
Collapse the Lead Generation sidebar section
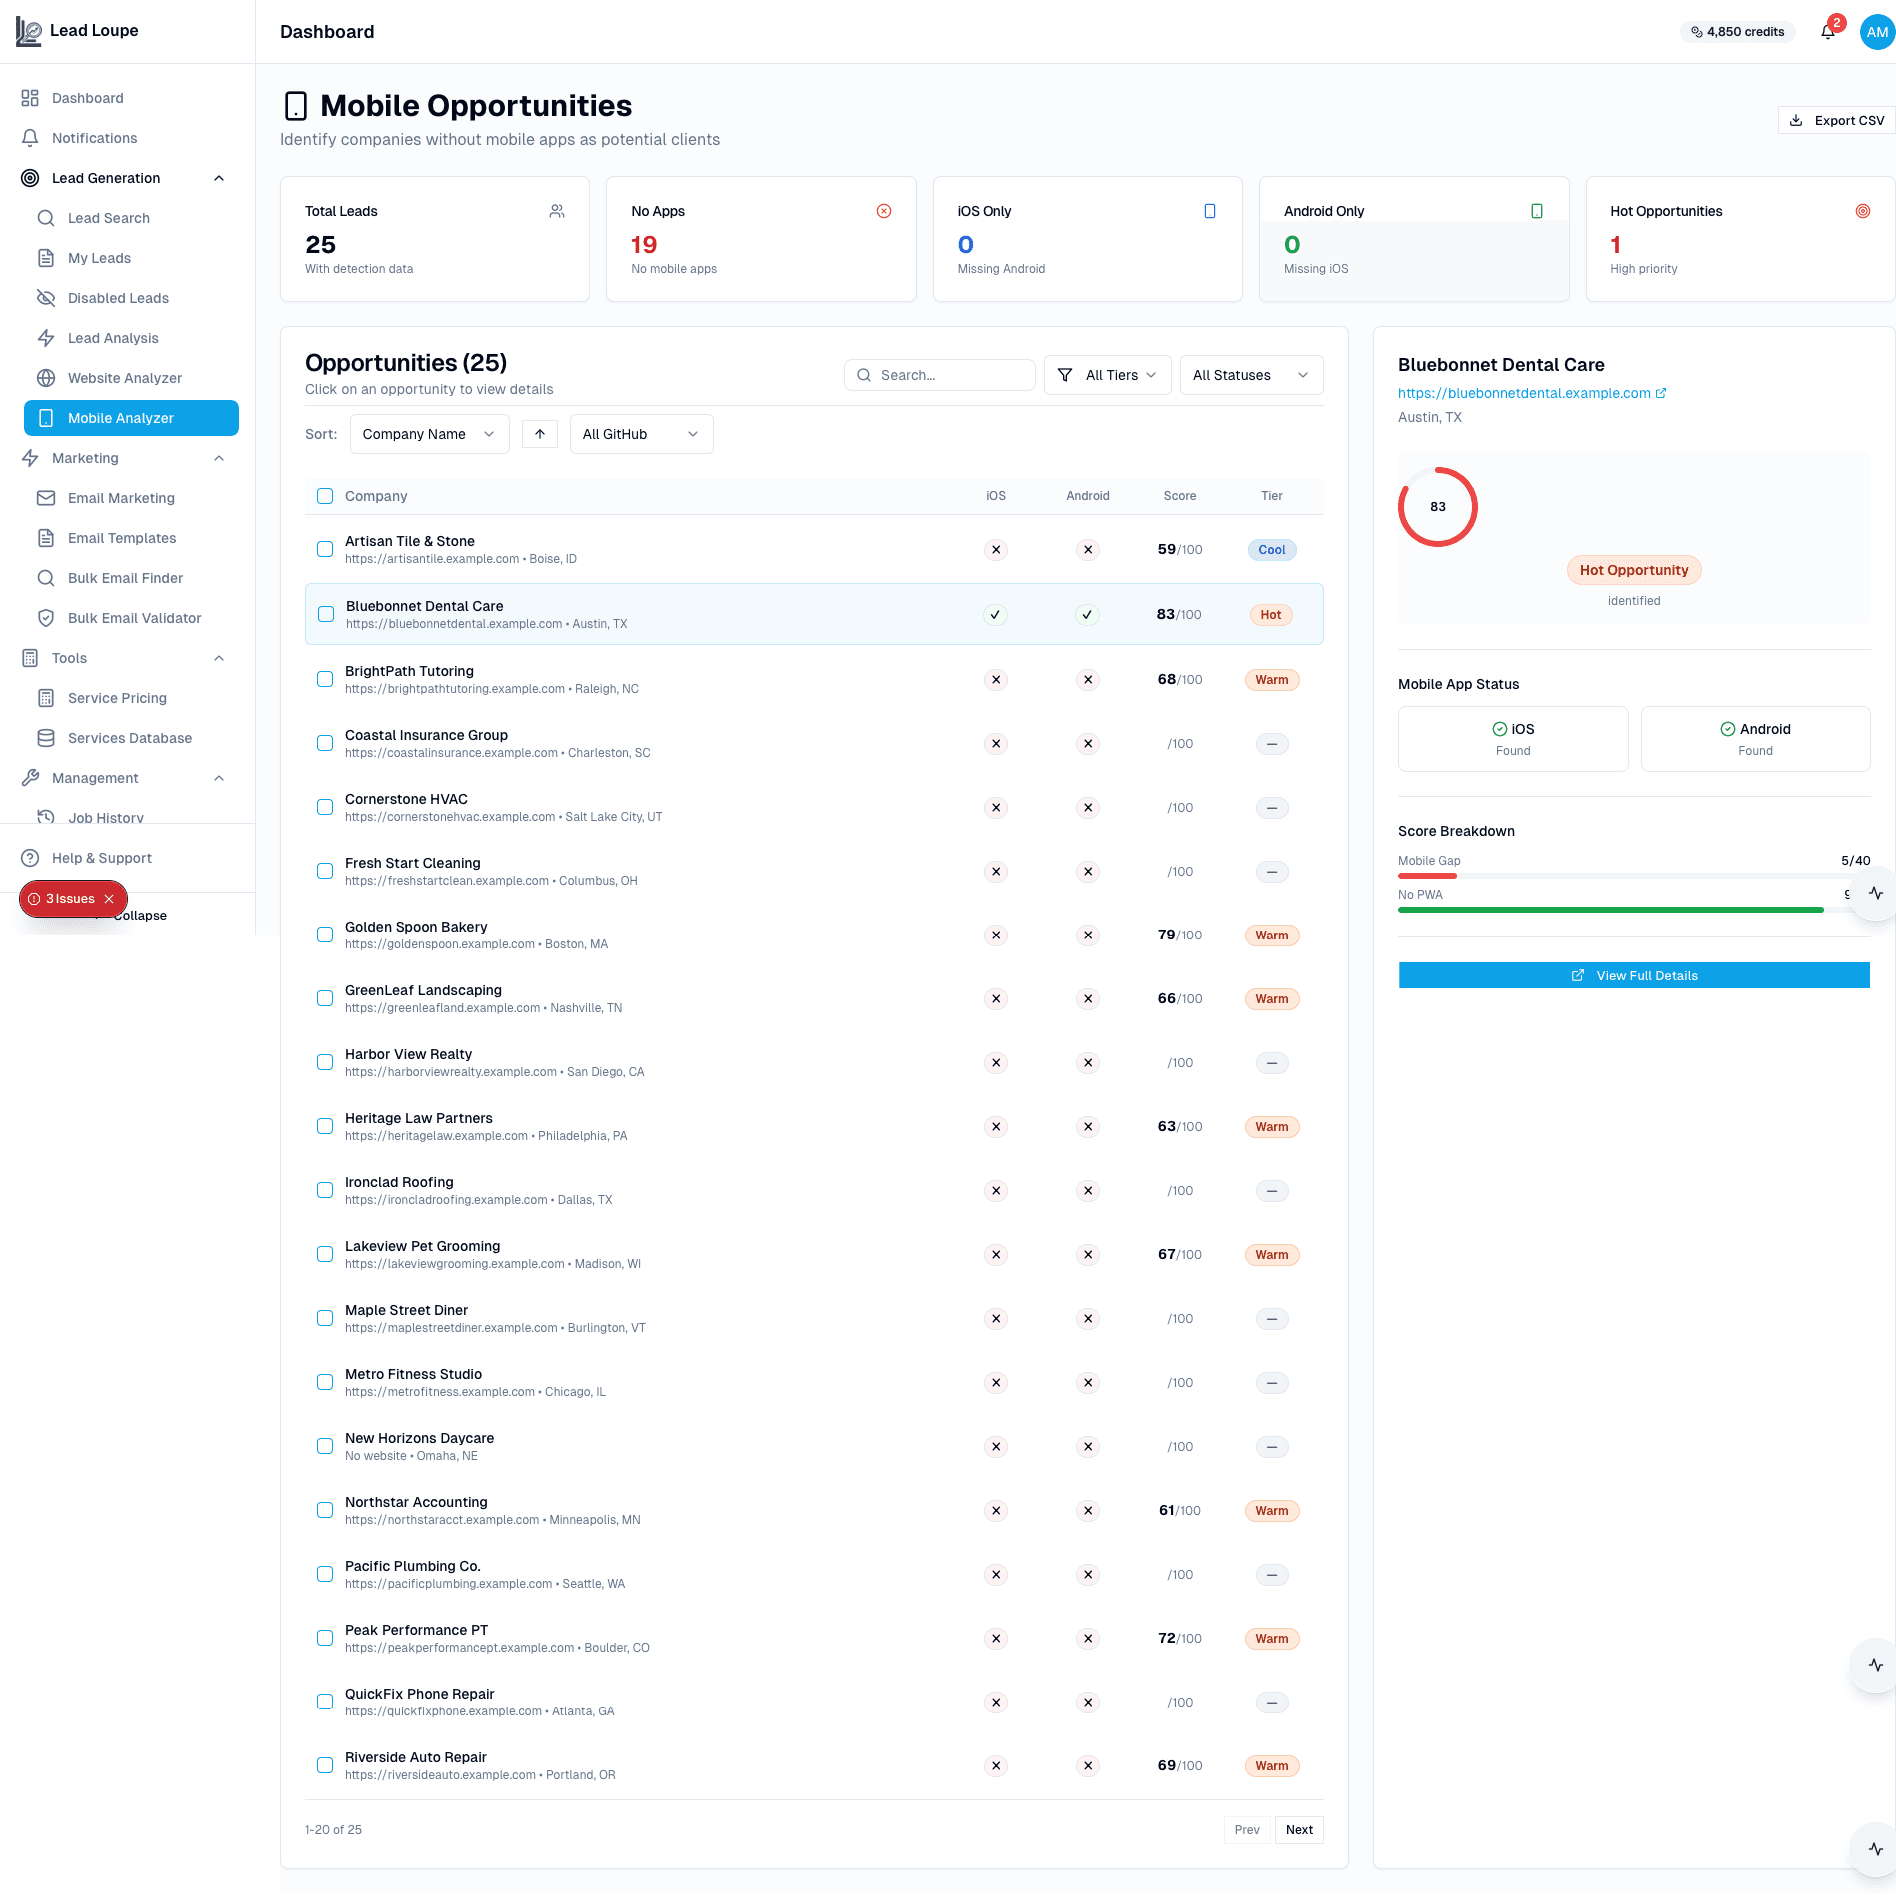[219, 178]
